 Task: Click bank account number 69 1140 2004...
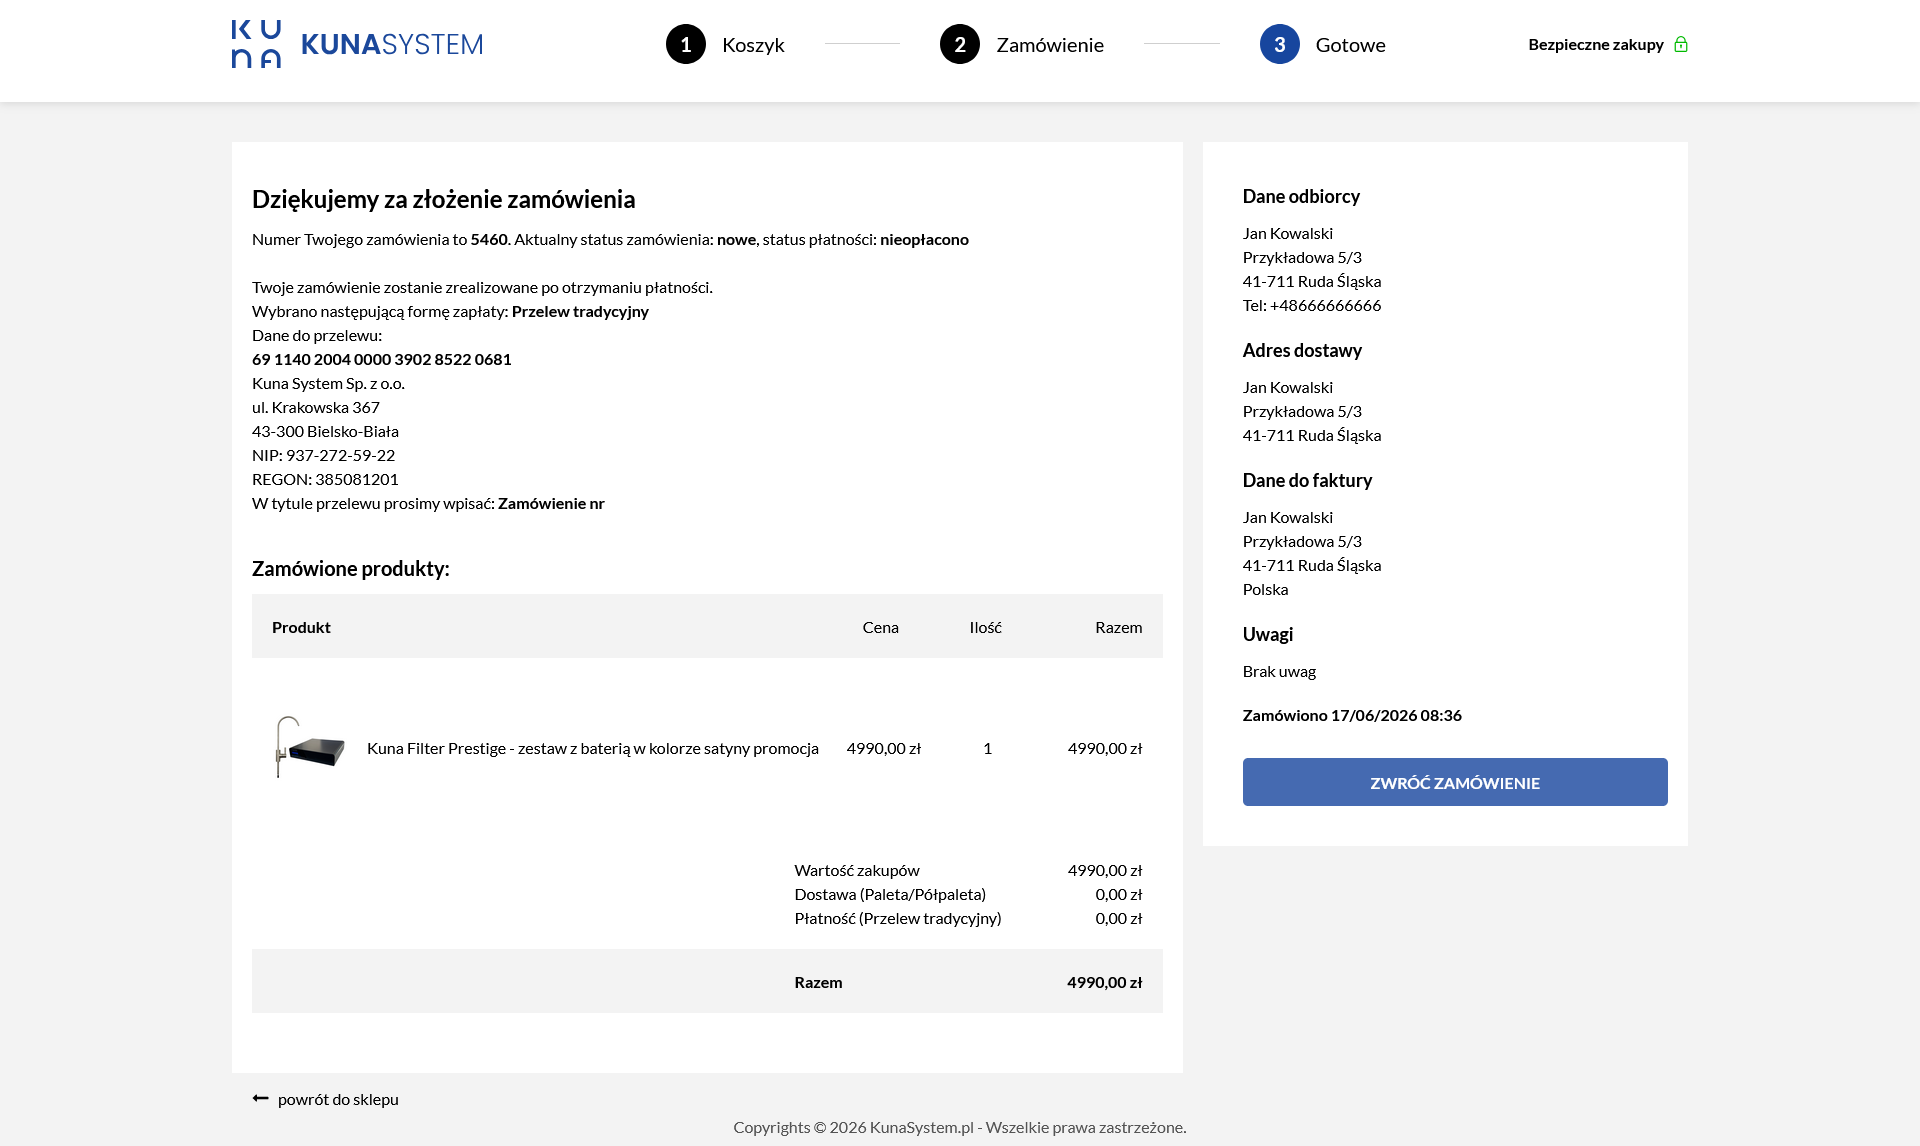382,359
